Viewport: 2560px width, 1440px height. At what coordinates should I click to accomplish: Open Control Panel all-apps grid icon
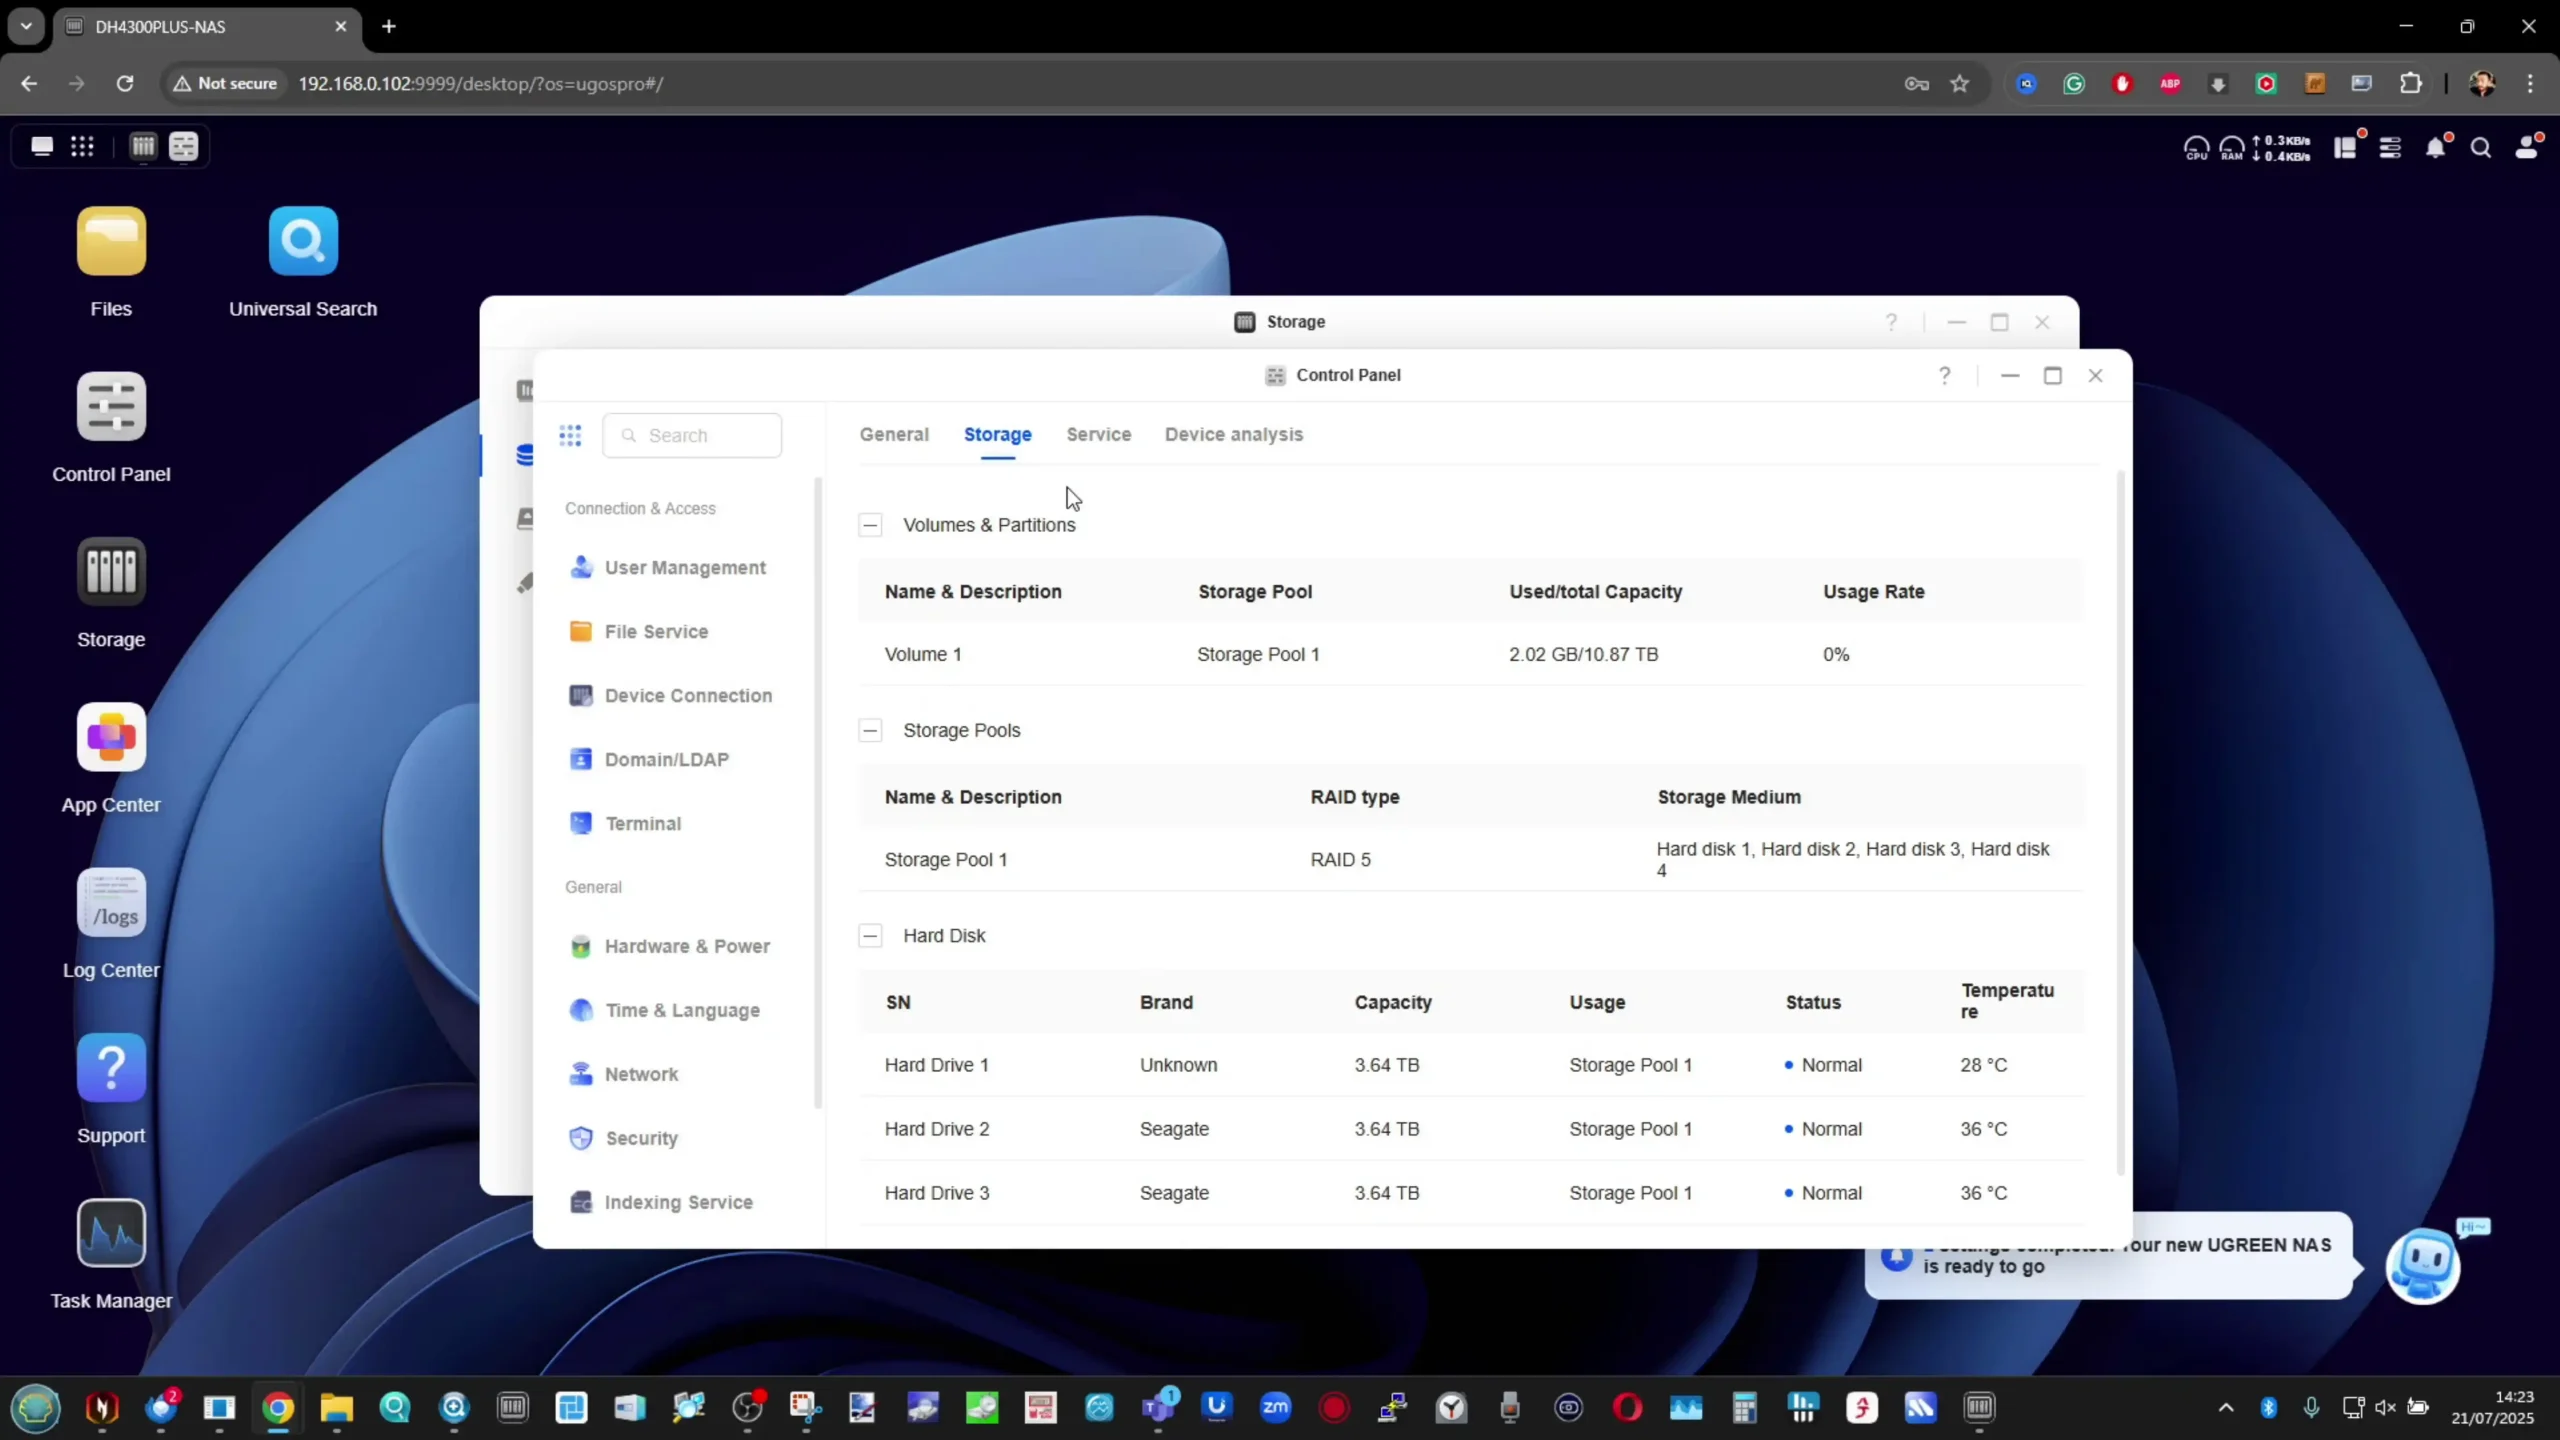(x=570, y=435)
